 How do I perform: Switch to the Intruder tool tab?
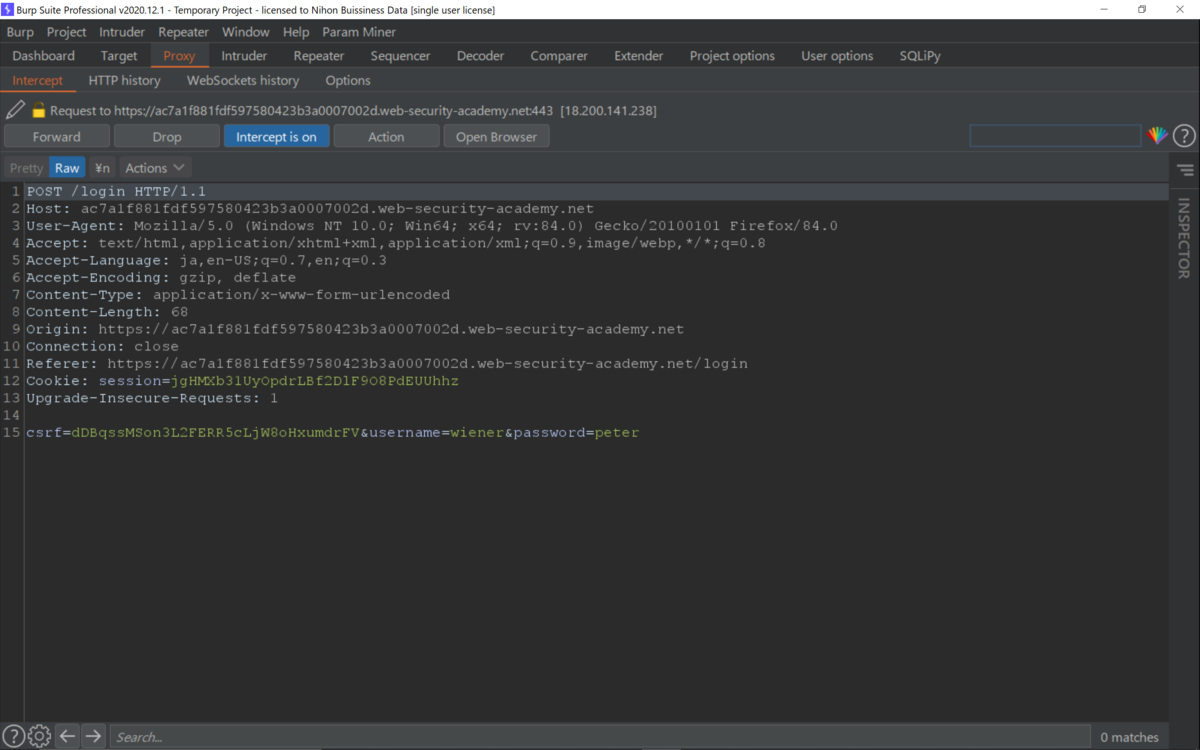pyautogui.click(x=244, y=56)
